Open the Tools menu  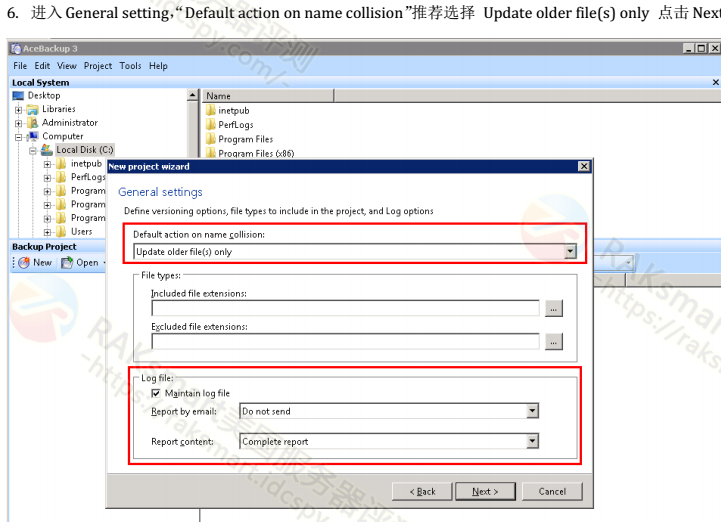click(130, 66)
